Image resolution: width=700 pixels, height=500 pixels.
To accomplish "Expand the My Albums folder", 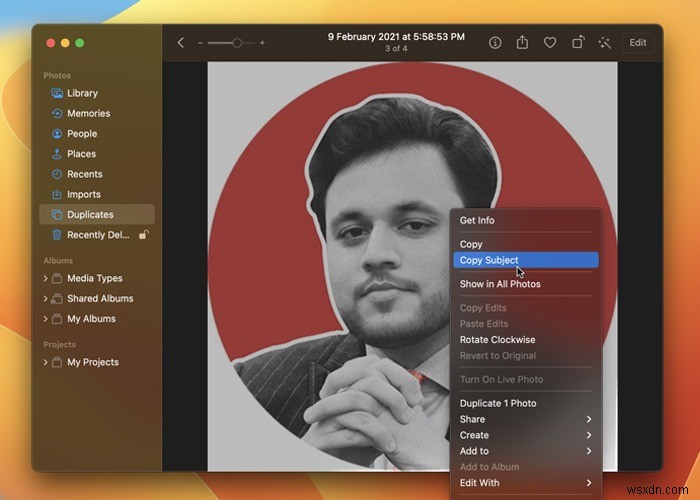I will tap(45, 319).
